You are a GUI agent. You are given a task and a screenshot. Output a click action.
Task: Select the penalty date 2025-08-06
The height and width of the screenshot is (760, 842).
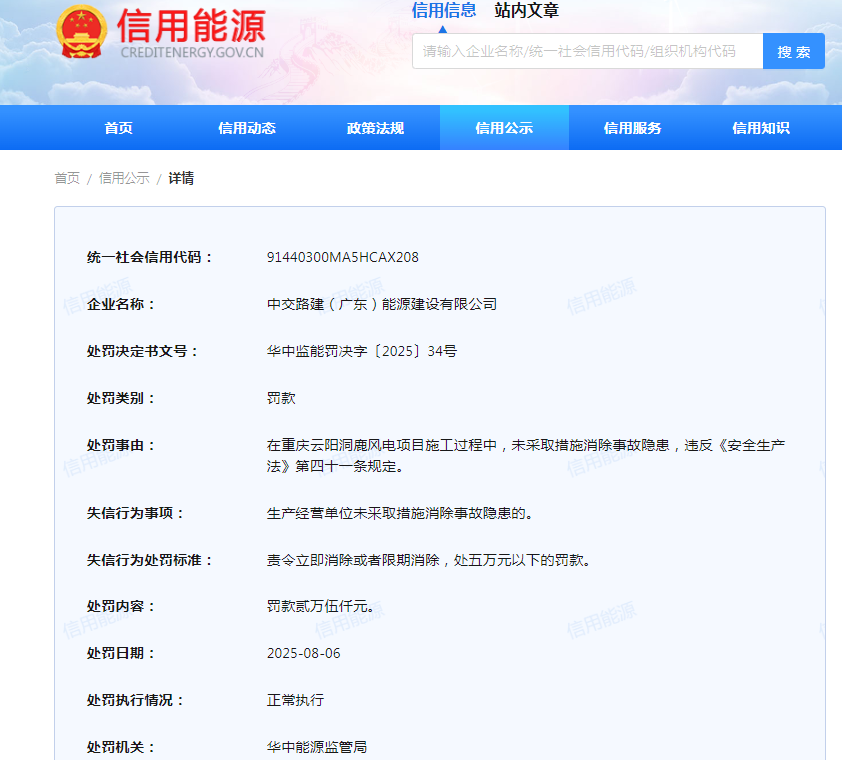pos(303,653)
